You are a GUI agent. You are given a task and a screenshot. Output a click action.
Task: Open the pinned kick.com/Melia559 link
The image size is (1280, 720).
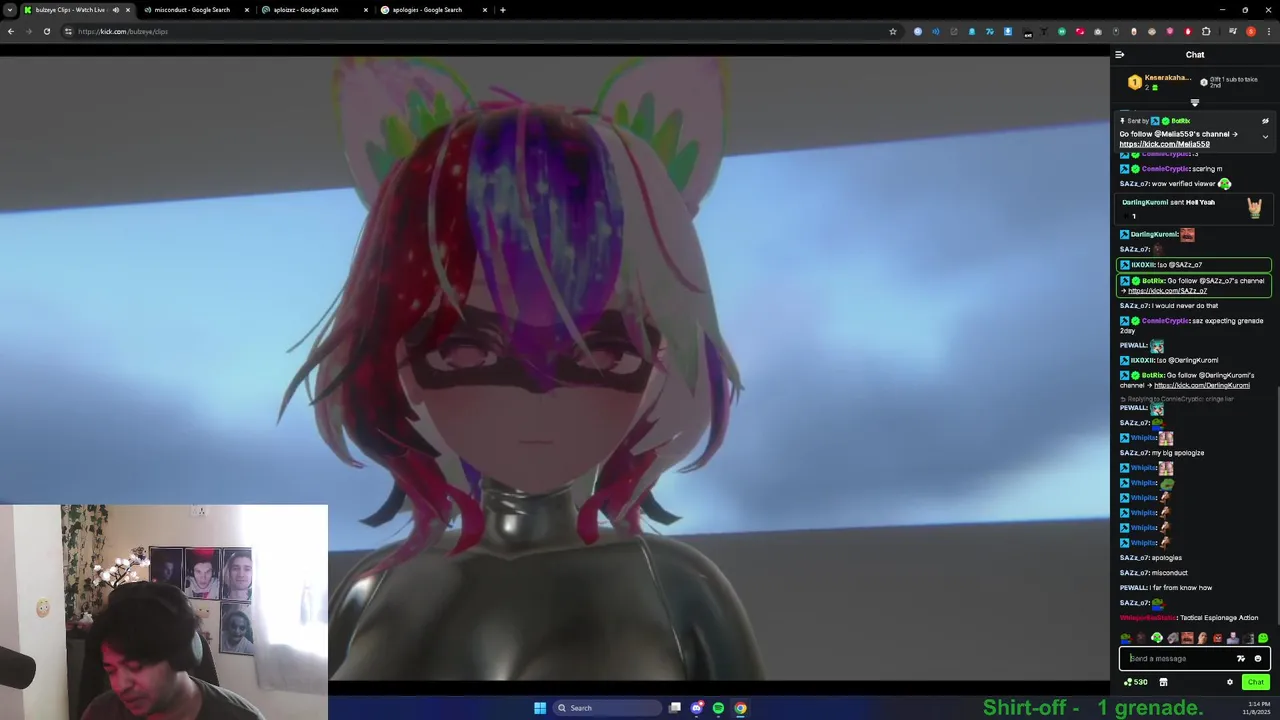[x=1164, y=144]
